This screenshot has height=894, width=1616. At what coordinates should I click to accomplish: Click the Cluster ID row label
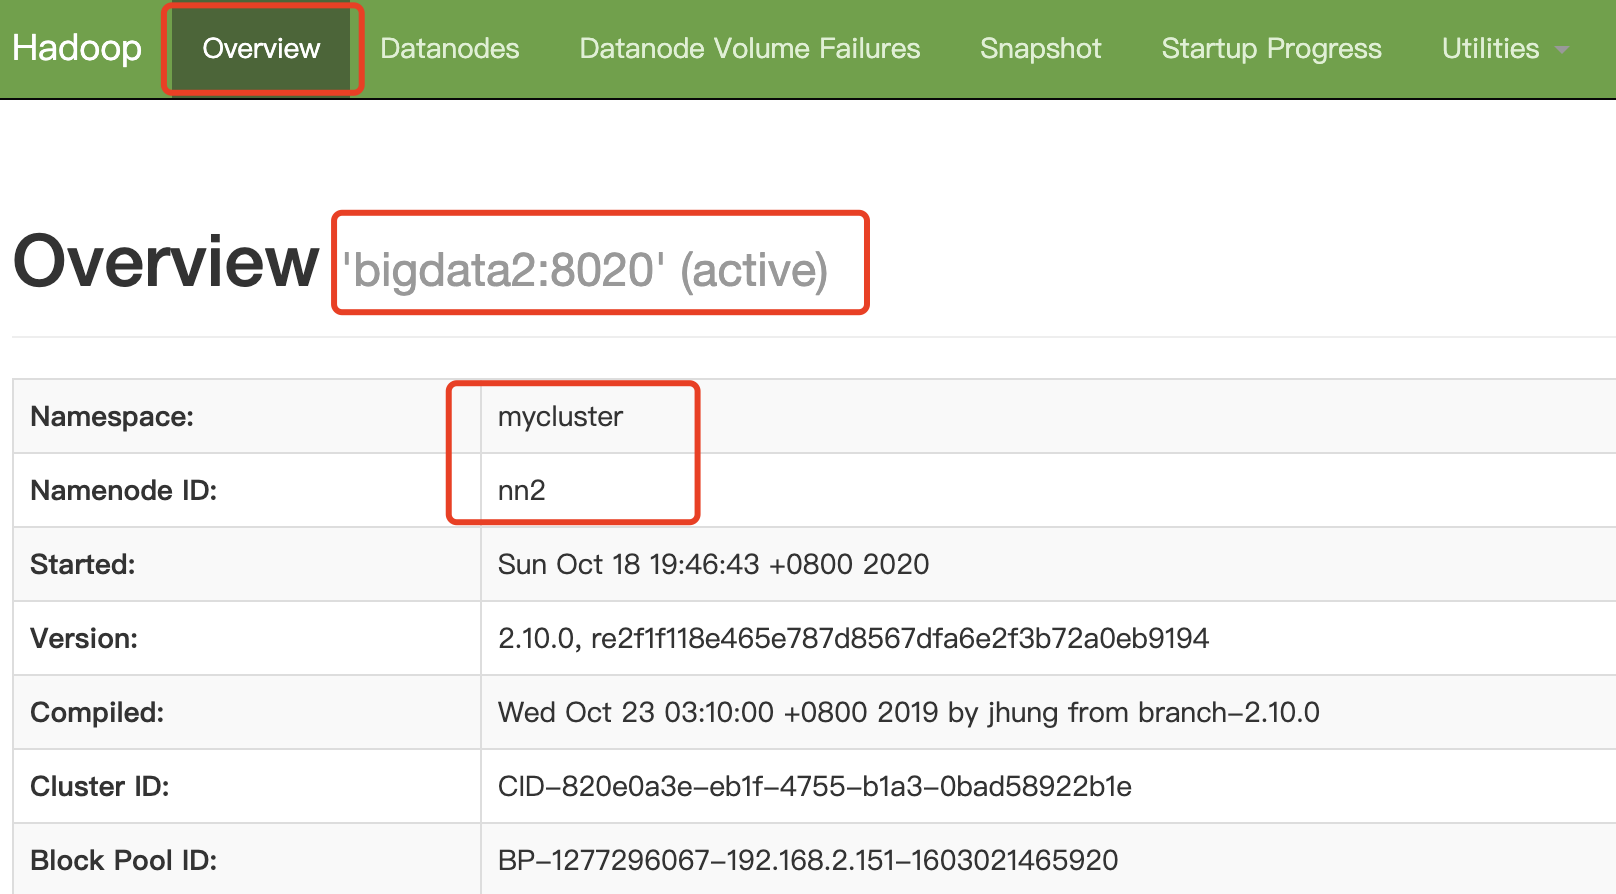pos(100,786)
